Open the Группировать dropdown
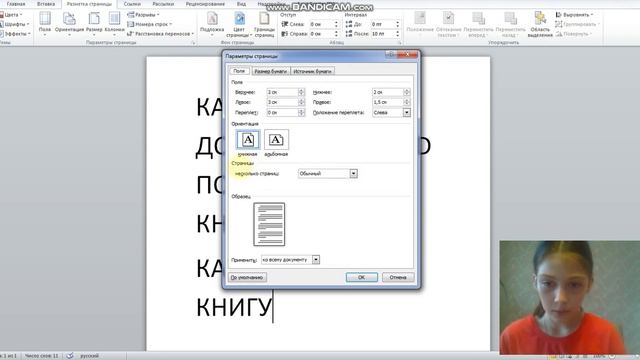Viewport: 640px width, 360px height. (577, 24)
